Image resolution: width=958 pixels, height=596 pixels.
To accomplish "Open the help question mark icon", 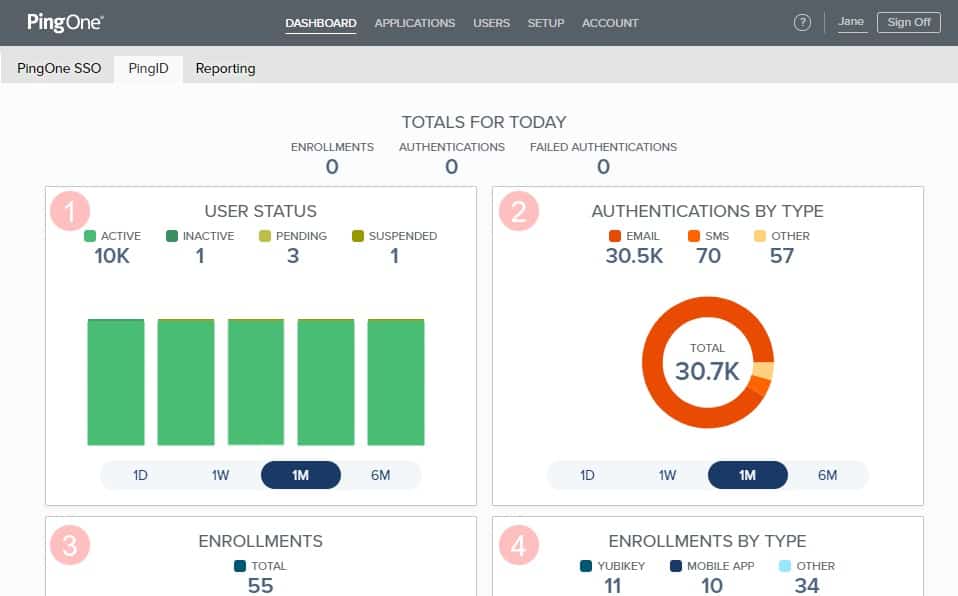I will [x=802, y=23].
